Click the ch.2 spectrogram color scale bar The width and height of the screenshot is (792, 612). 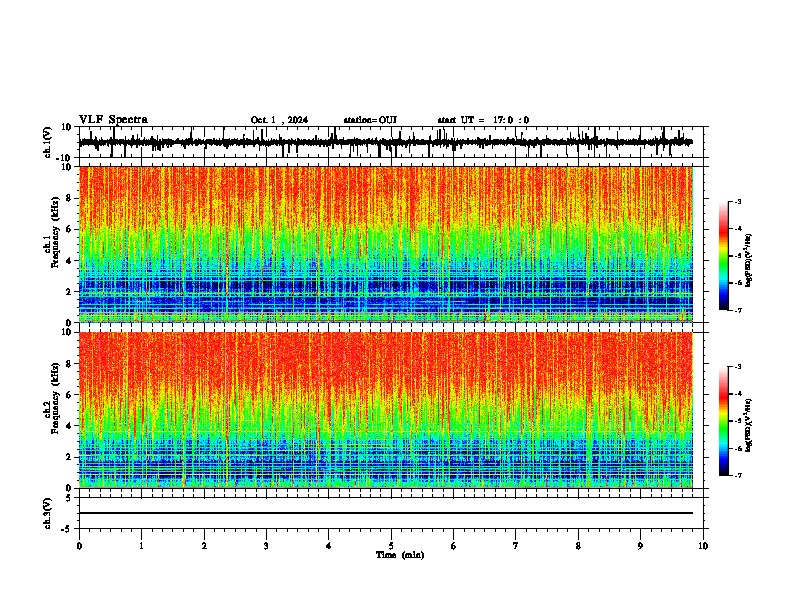tap(724, 421)
